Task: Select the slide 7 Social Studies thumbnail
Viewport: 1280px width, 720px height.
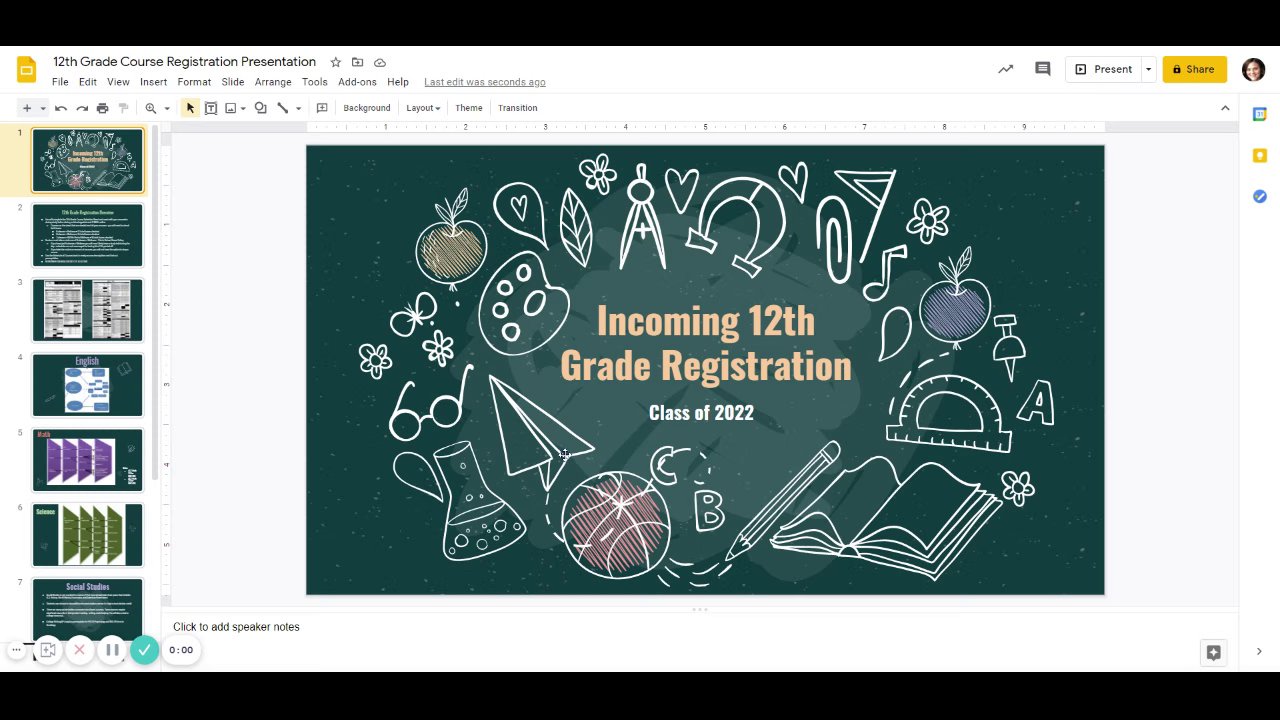Action: click(x=88, y=608)
